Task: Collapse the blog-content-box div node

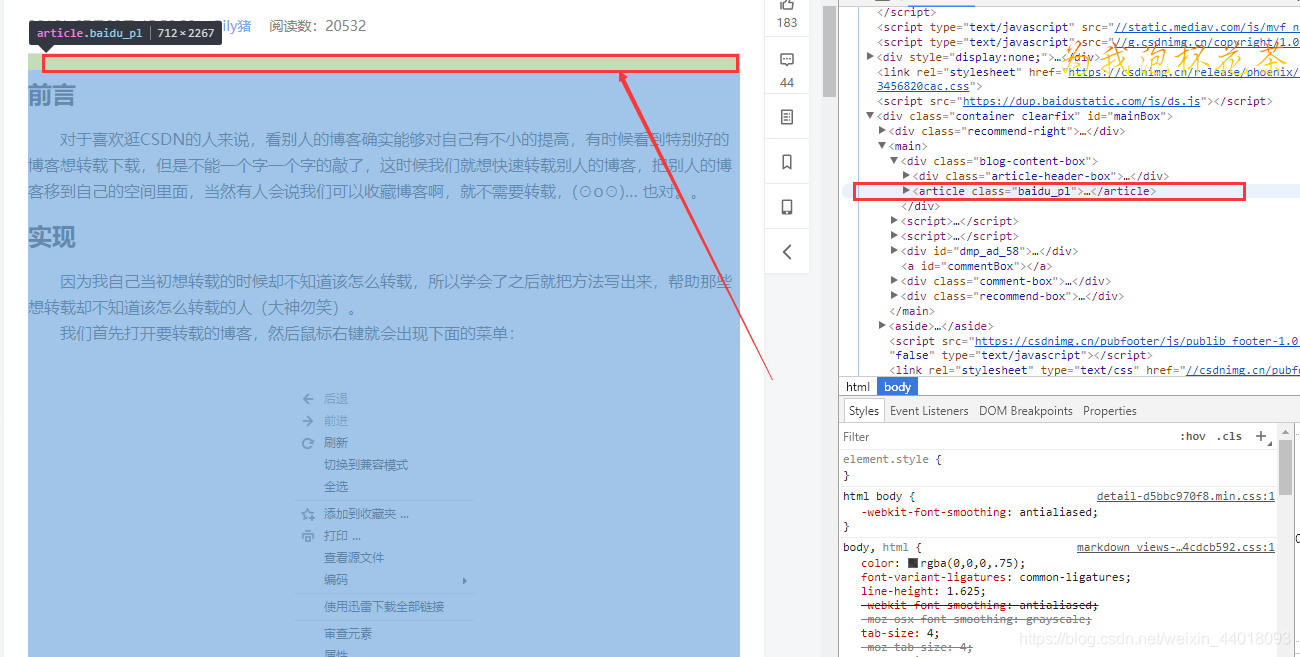Action: (894, 161)
